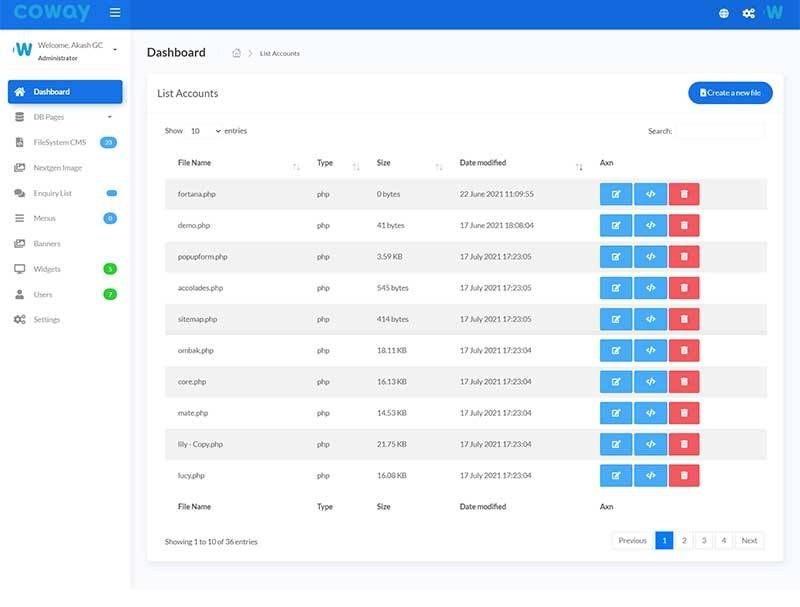The width and height of the screenshot is (800, 607).
Task: Click the hamburger menu icon in header
Action: pos(115,13)
